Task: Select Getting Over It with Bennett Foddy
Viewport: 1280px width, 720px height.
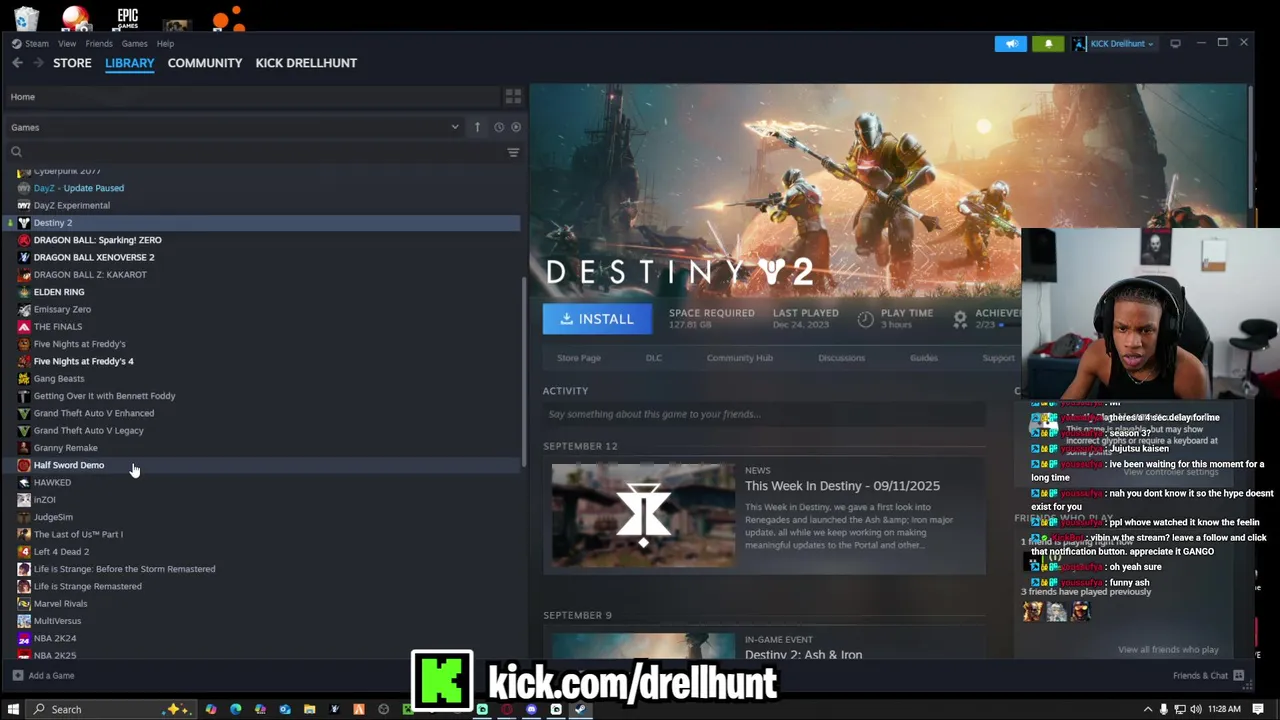Action: pos(104,396)
